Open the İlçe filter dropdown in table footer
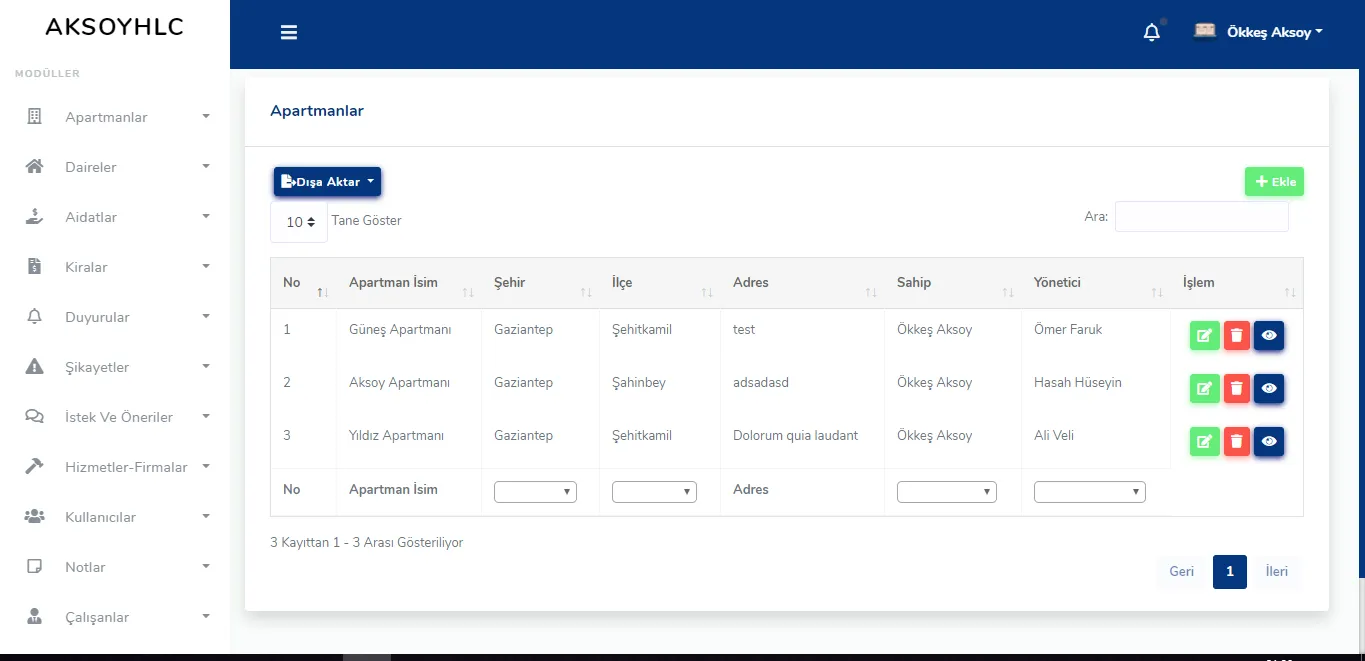The image size is (1365, 661). coord(653,491)
